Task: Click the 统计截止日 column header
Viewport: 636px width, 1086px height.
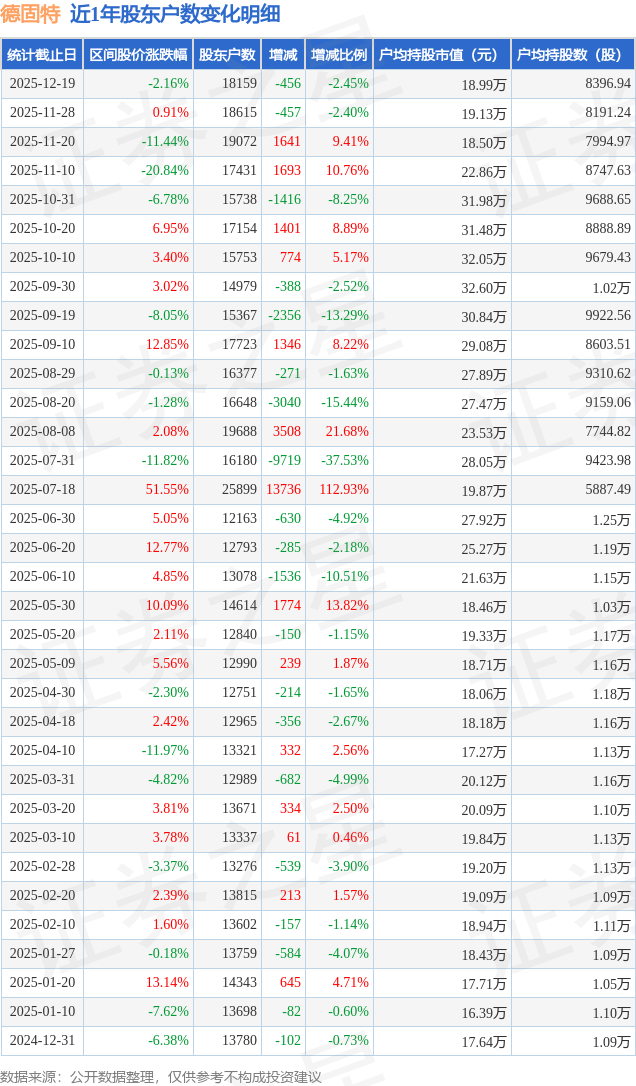Action: click(x=42, y=55)
